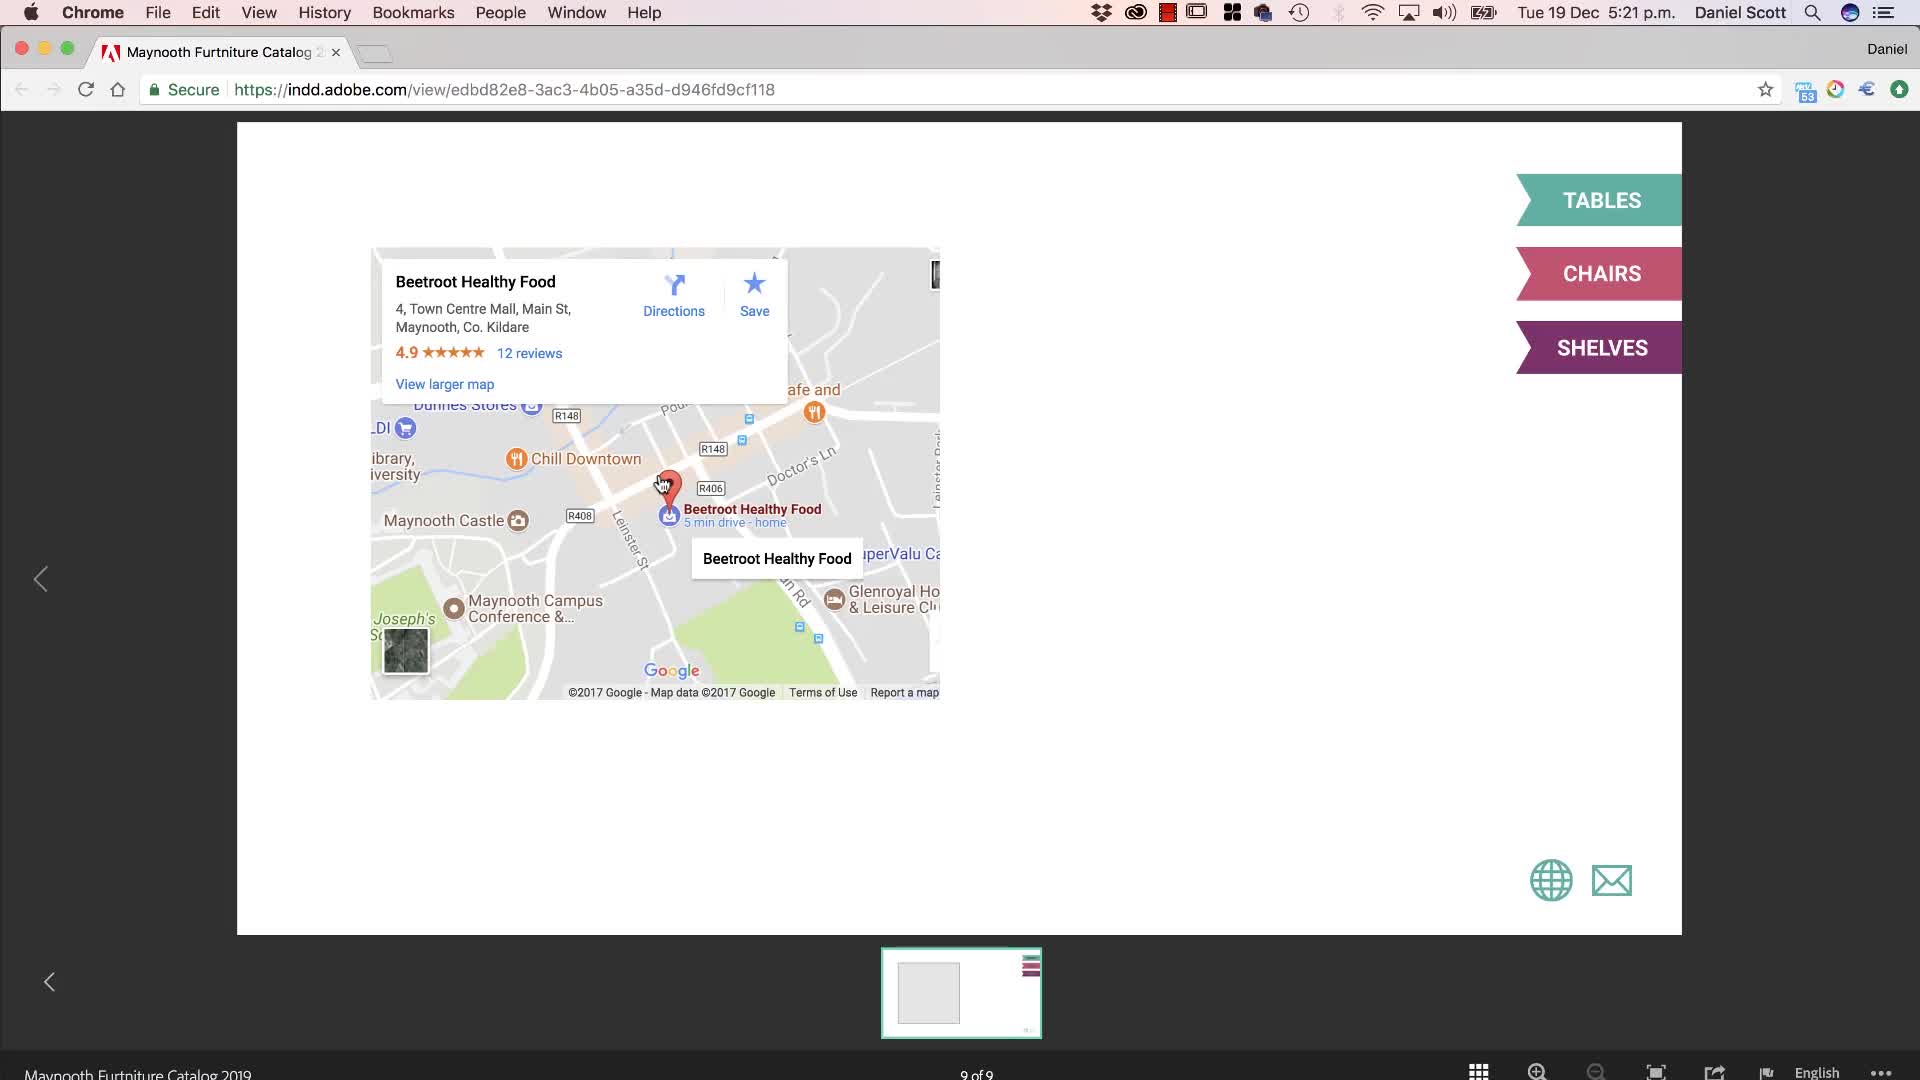Image resolution: width=1920 pixels, height=1080 pixels.
Task: Select the page 9 thumbnail
Action: point(961,993)
